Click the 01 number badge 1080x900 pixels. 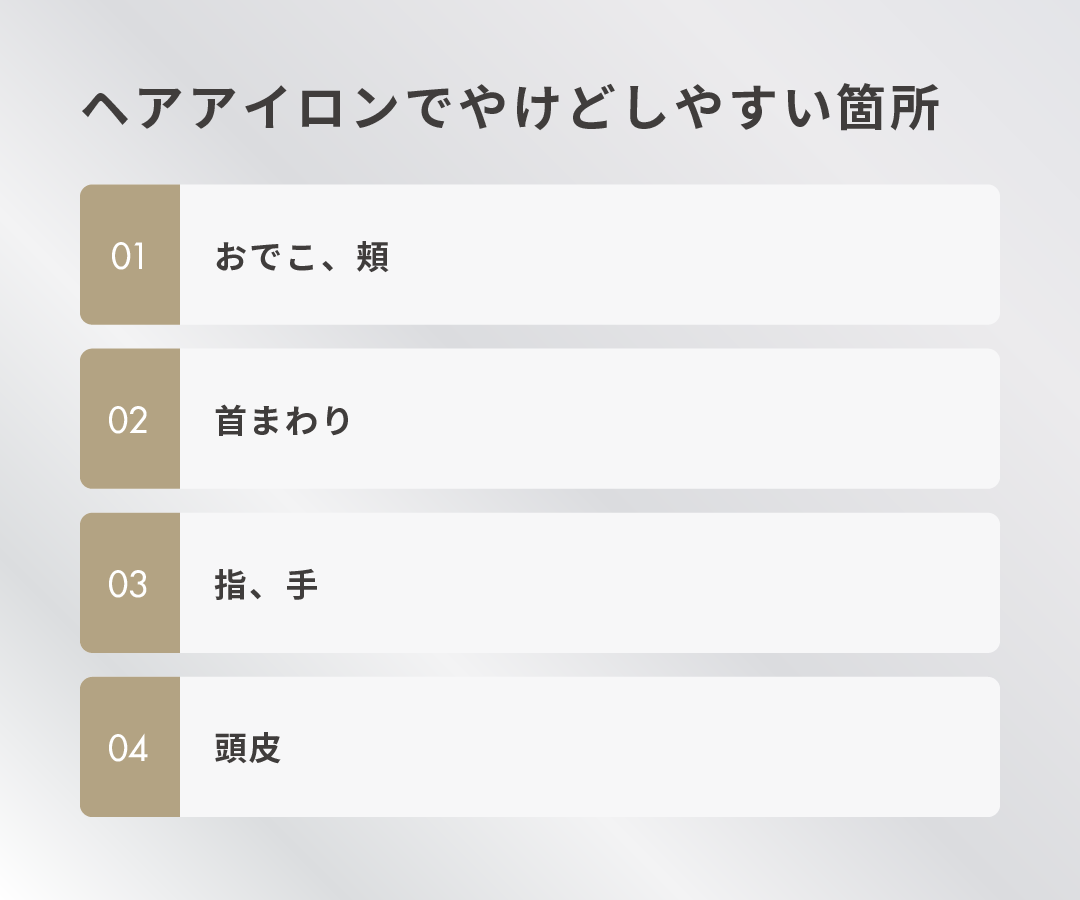pos(129,255)
